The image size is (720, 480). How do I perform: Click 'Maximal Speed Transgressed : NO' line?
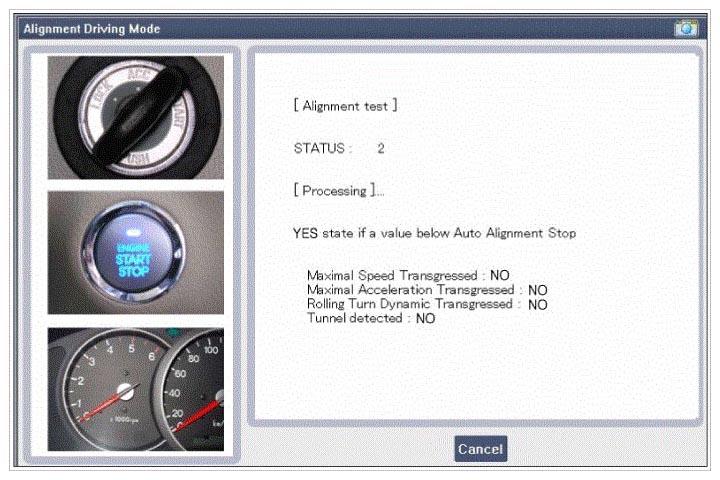click(x=408, y=276)
